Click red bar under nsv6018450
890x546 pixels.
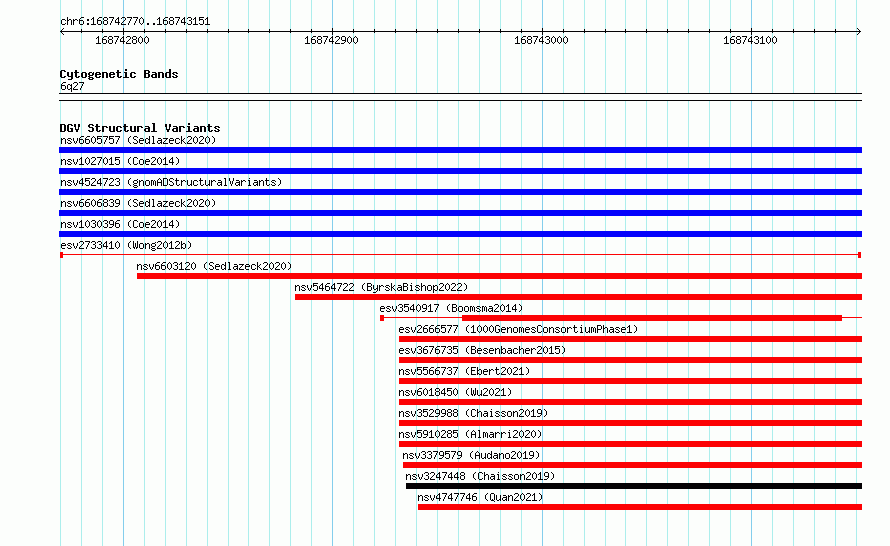631,402
